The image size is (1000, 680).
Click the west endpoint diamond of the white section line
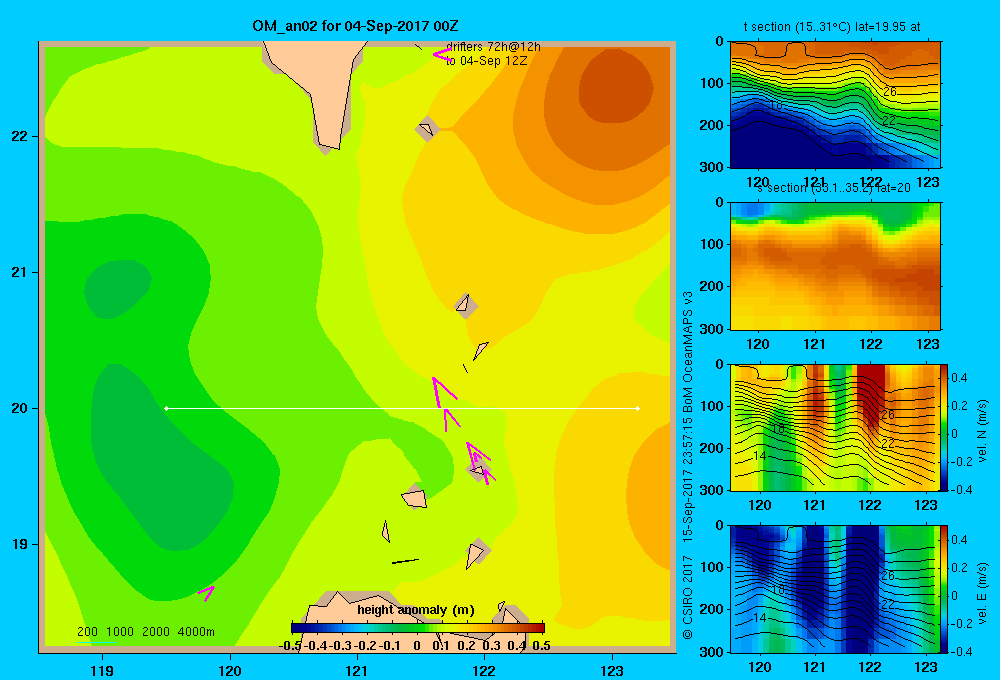pyautogui.click(x=166, y=408)
